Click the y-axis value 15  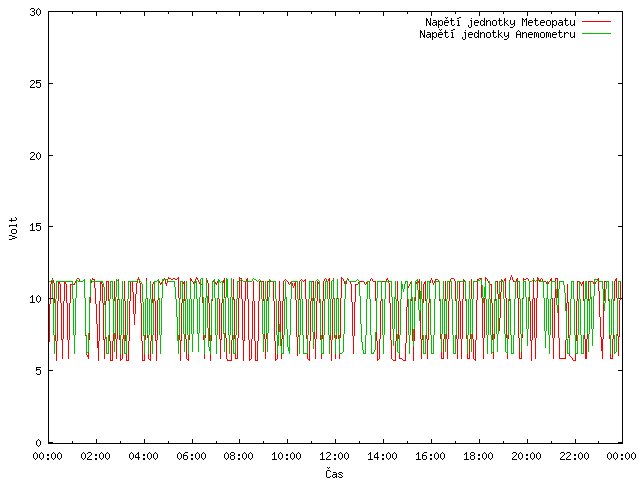coord(36,227)
